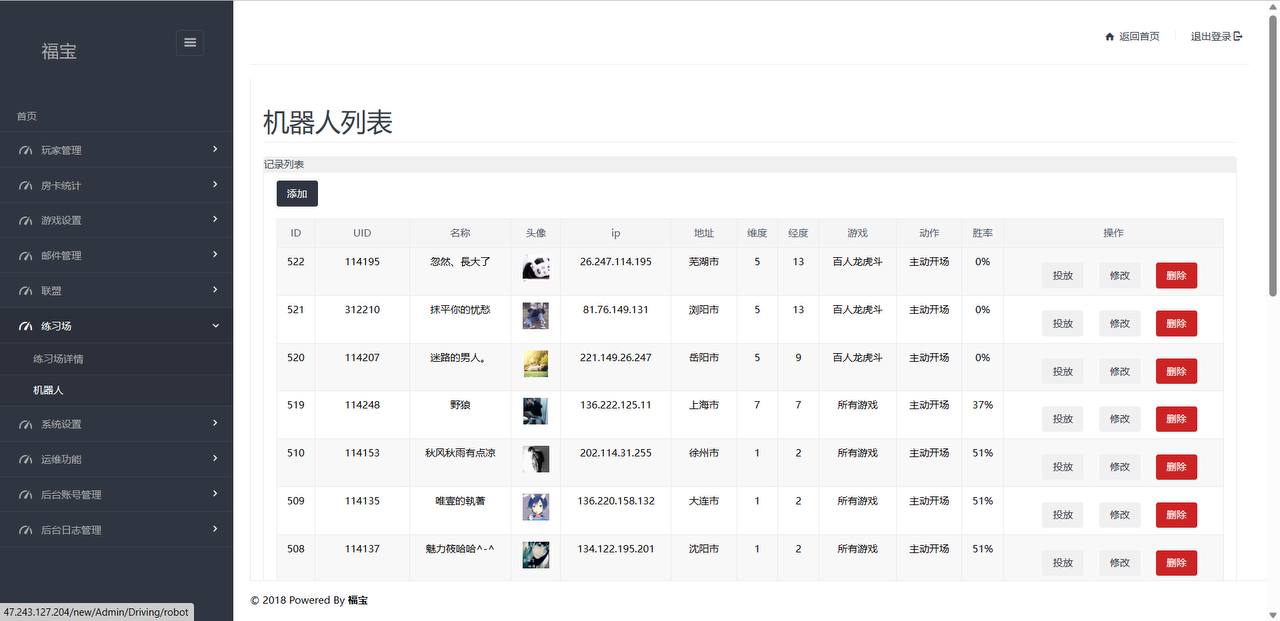
Task: Expand 后台账号管理 chevron arrow
Action: pos(215,493)
